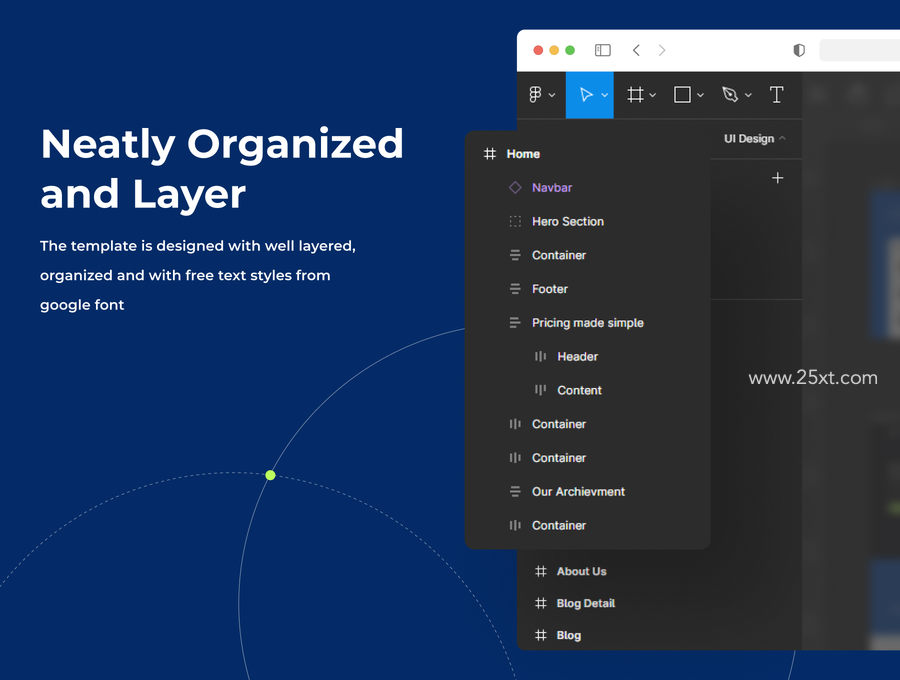Click the privacy shield icon
The image size is (900, 680).
pyautogui.click(x=799, y=50)
